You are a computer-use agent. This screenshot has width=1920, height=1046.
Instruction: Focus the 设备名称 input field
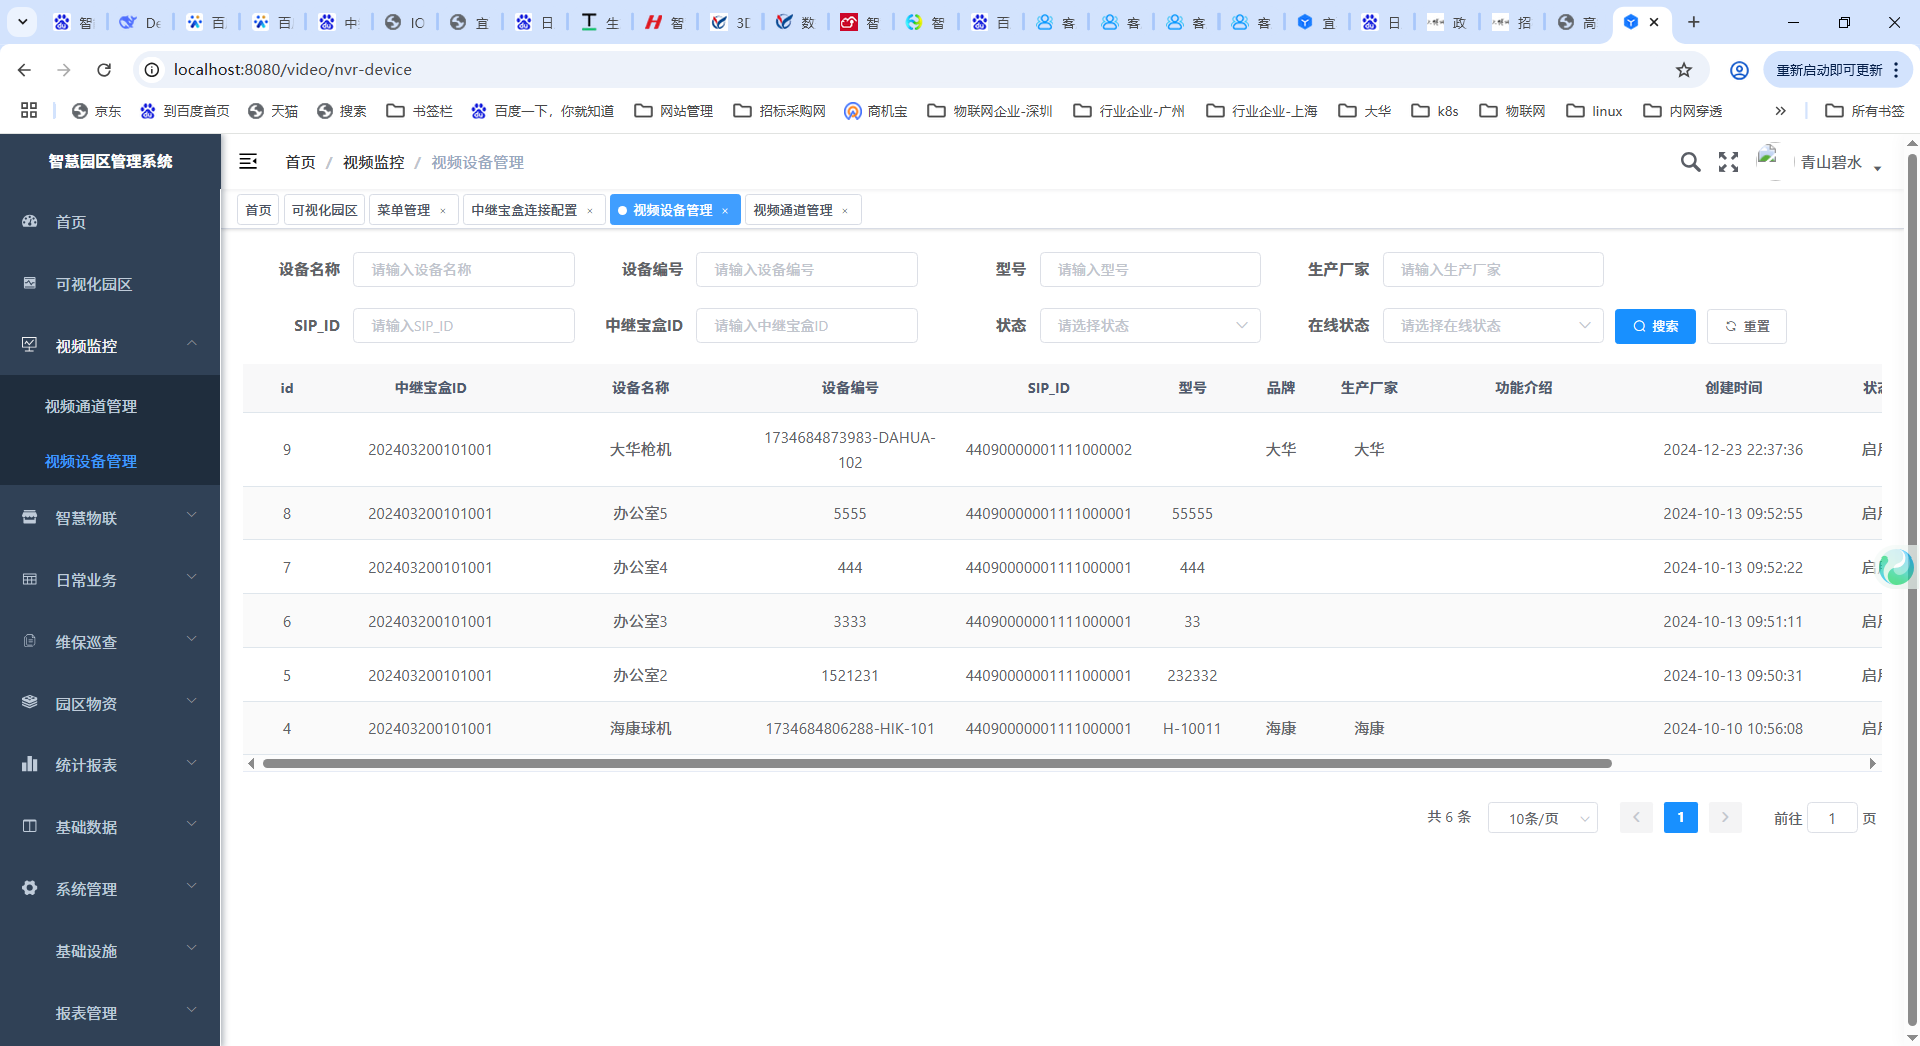(x=464, y=270)
